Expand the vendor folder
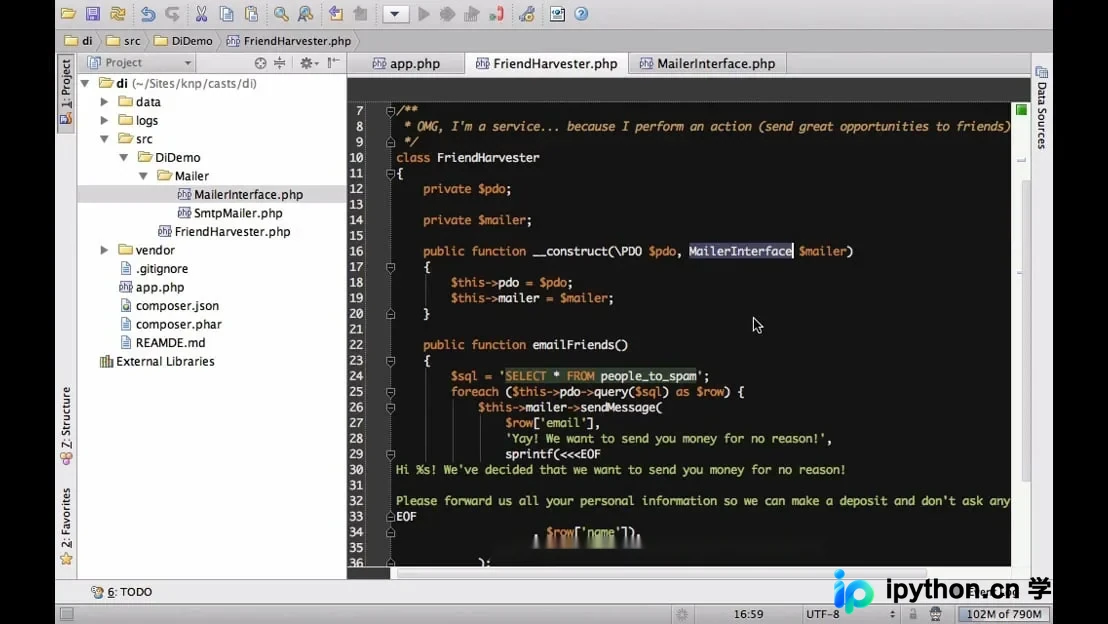1108x624 pixels. [105, 250]
